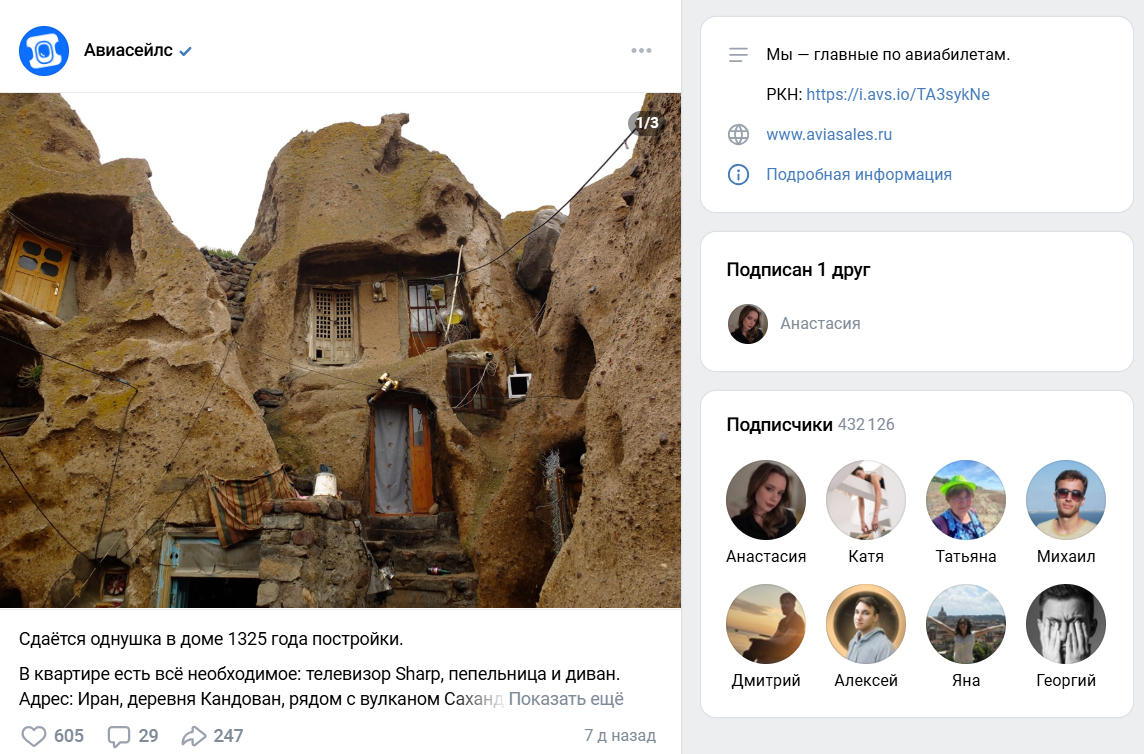Open the cave houses photo
The image size is (1144, 754).
[340, 350]
